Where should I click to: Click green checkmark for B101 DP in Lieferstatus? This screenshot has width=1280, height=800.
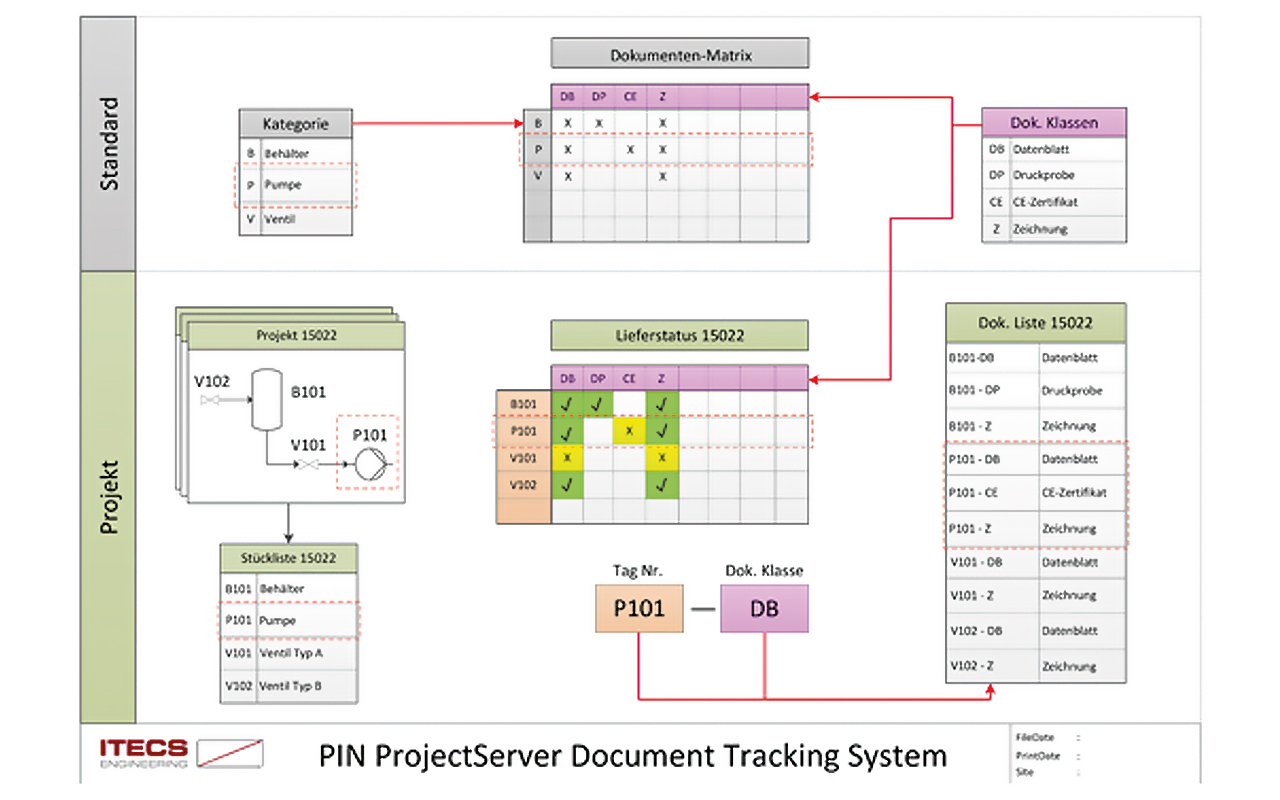pos(598,404)
